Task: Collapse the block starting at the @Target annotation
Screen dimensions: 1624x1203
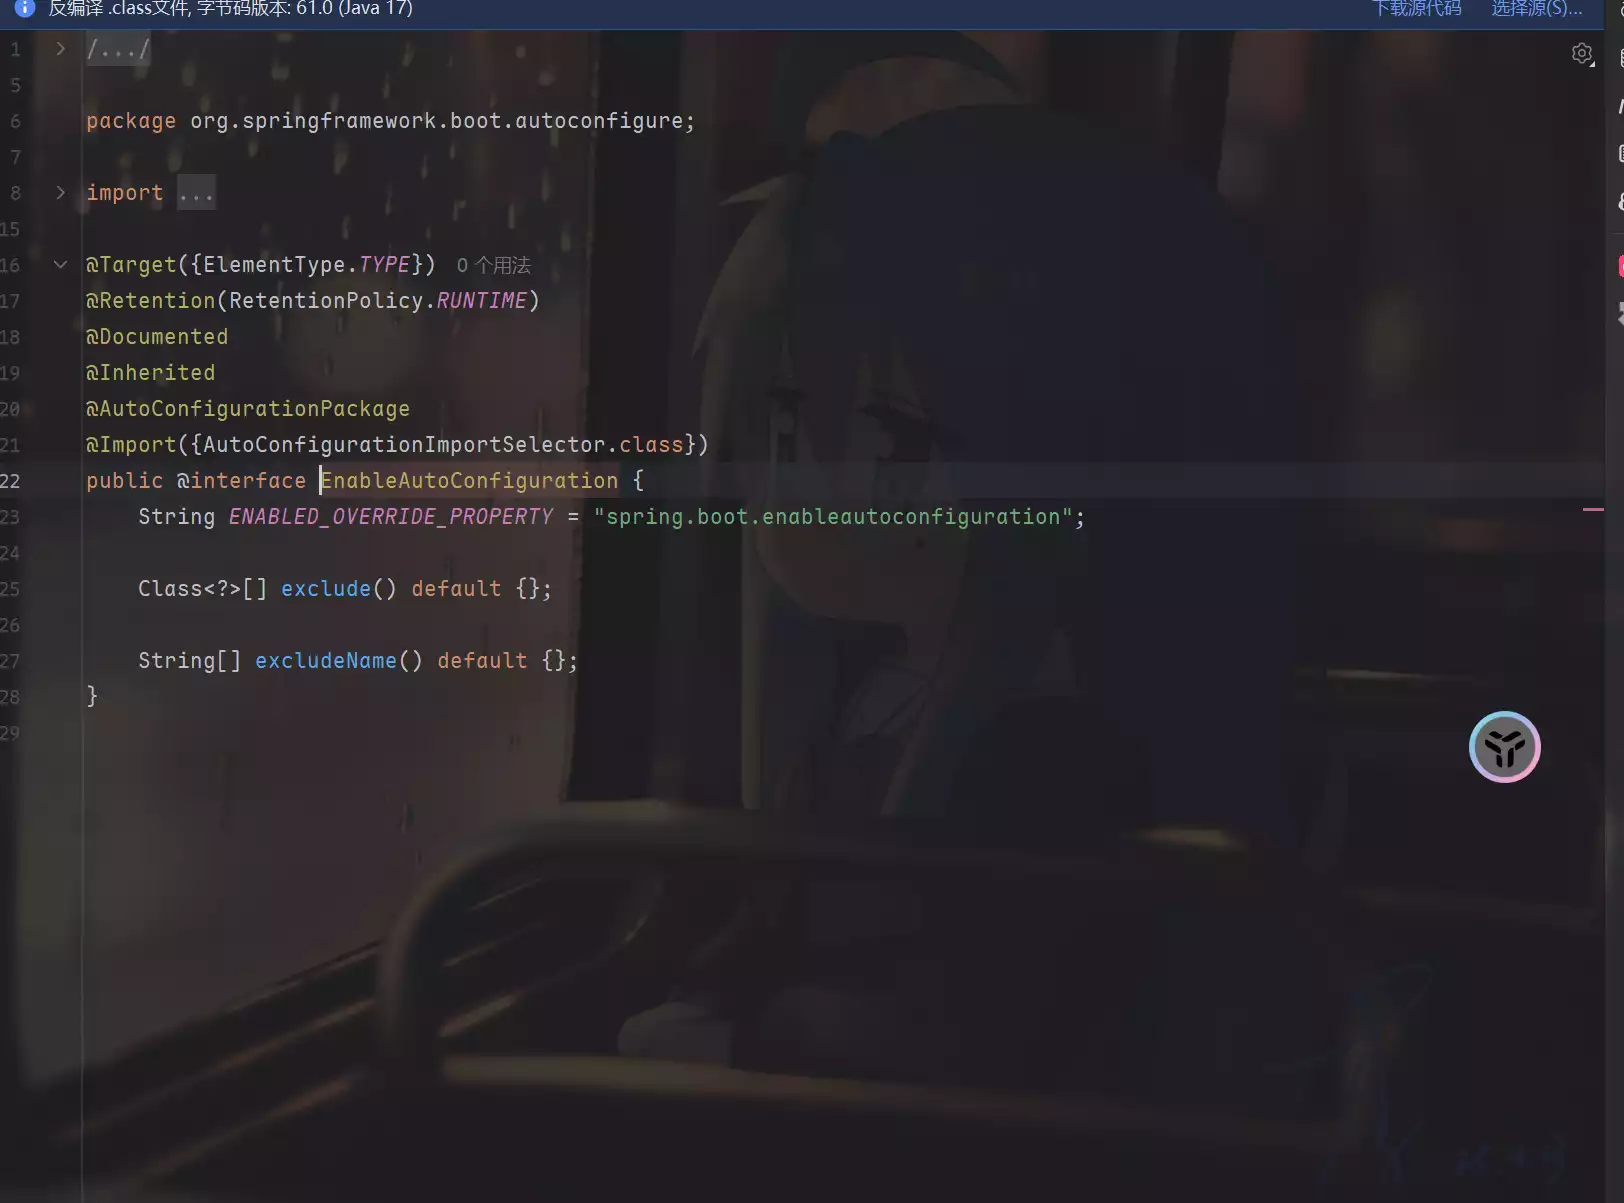Action: click(61, 265)
